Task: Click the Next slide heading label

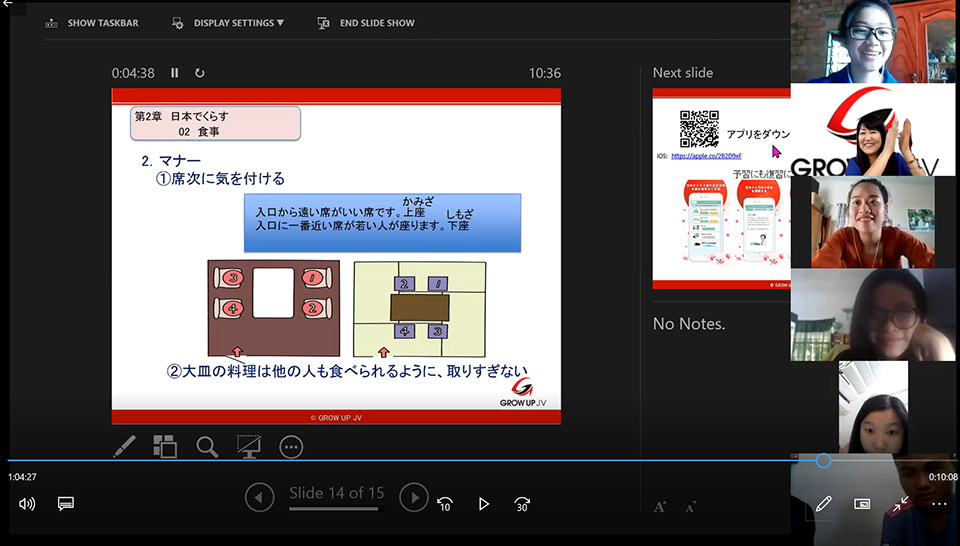Action: tap(683, 73)
